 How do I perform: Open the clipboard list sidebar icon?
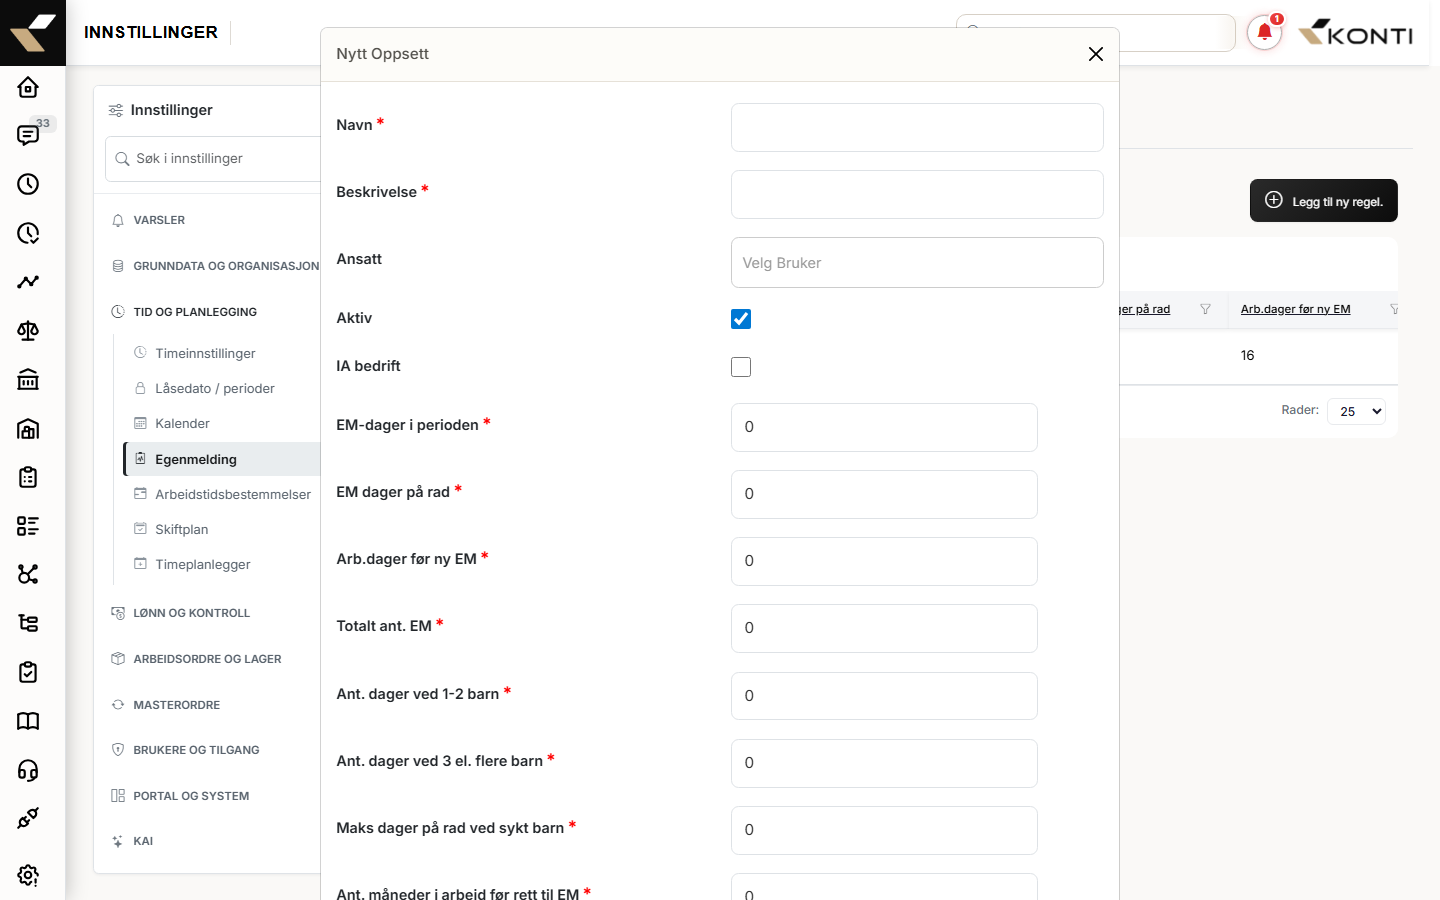pyautogui.click(x=28, y=477)
